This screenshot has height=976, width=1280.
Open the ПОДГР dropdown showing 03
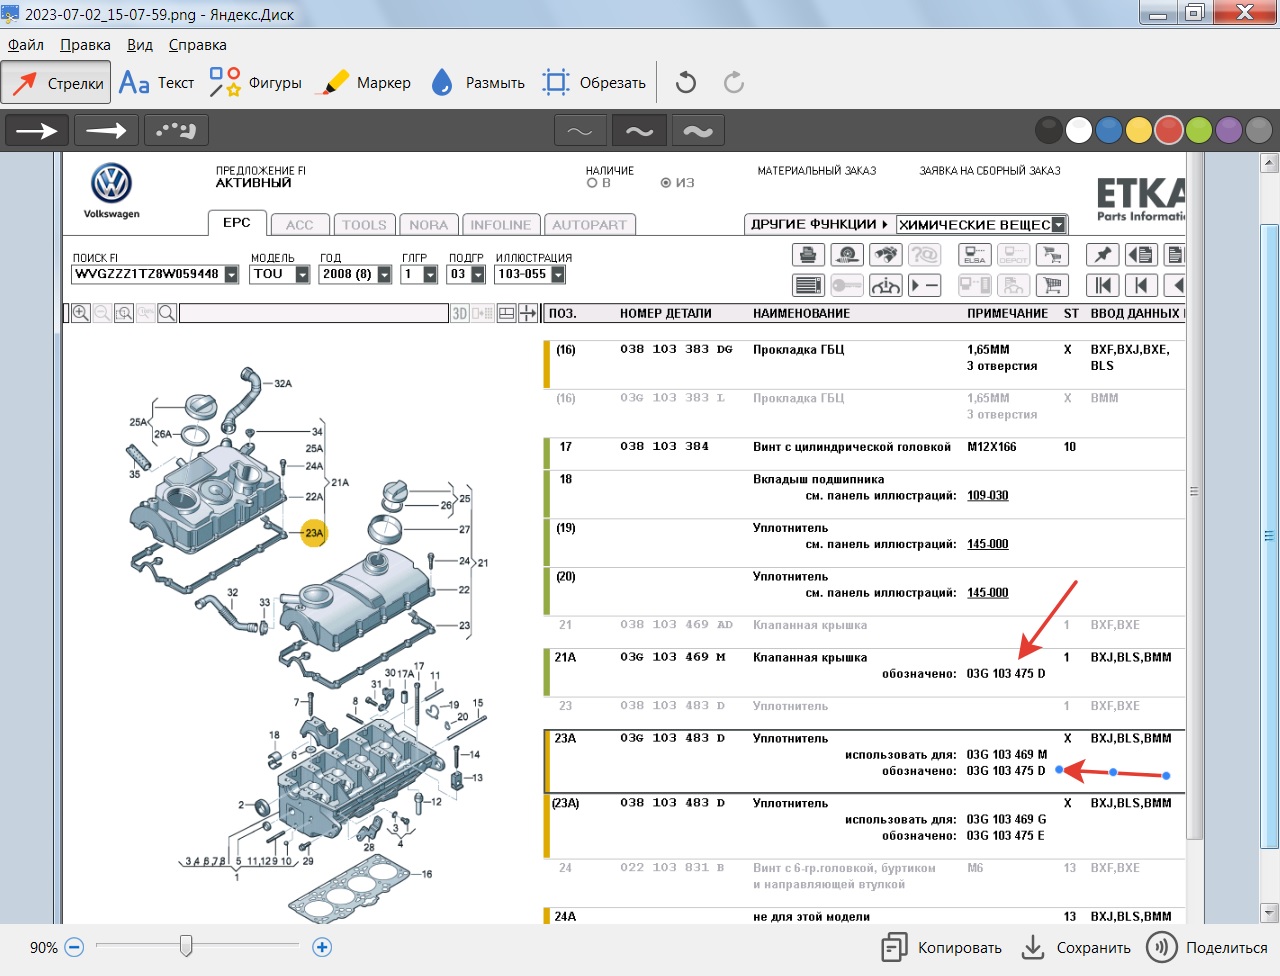click(x=478, y=274)
